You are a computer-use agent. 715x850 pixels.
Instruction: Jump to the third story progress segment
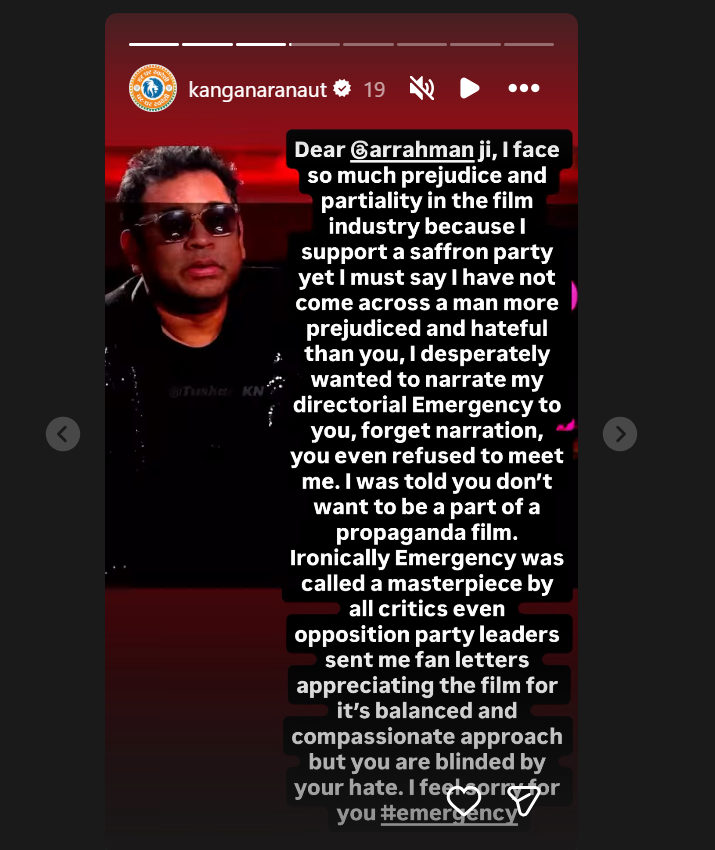(261, 44)
